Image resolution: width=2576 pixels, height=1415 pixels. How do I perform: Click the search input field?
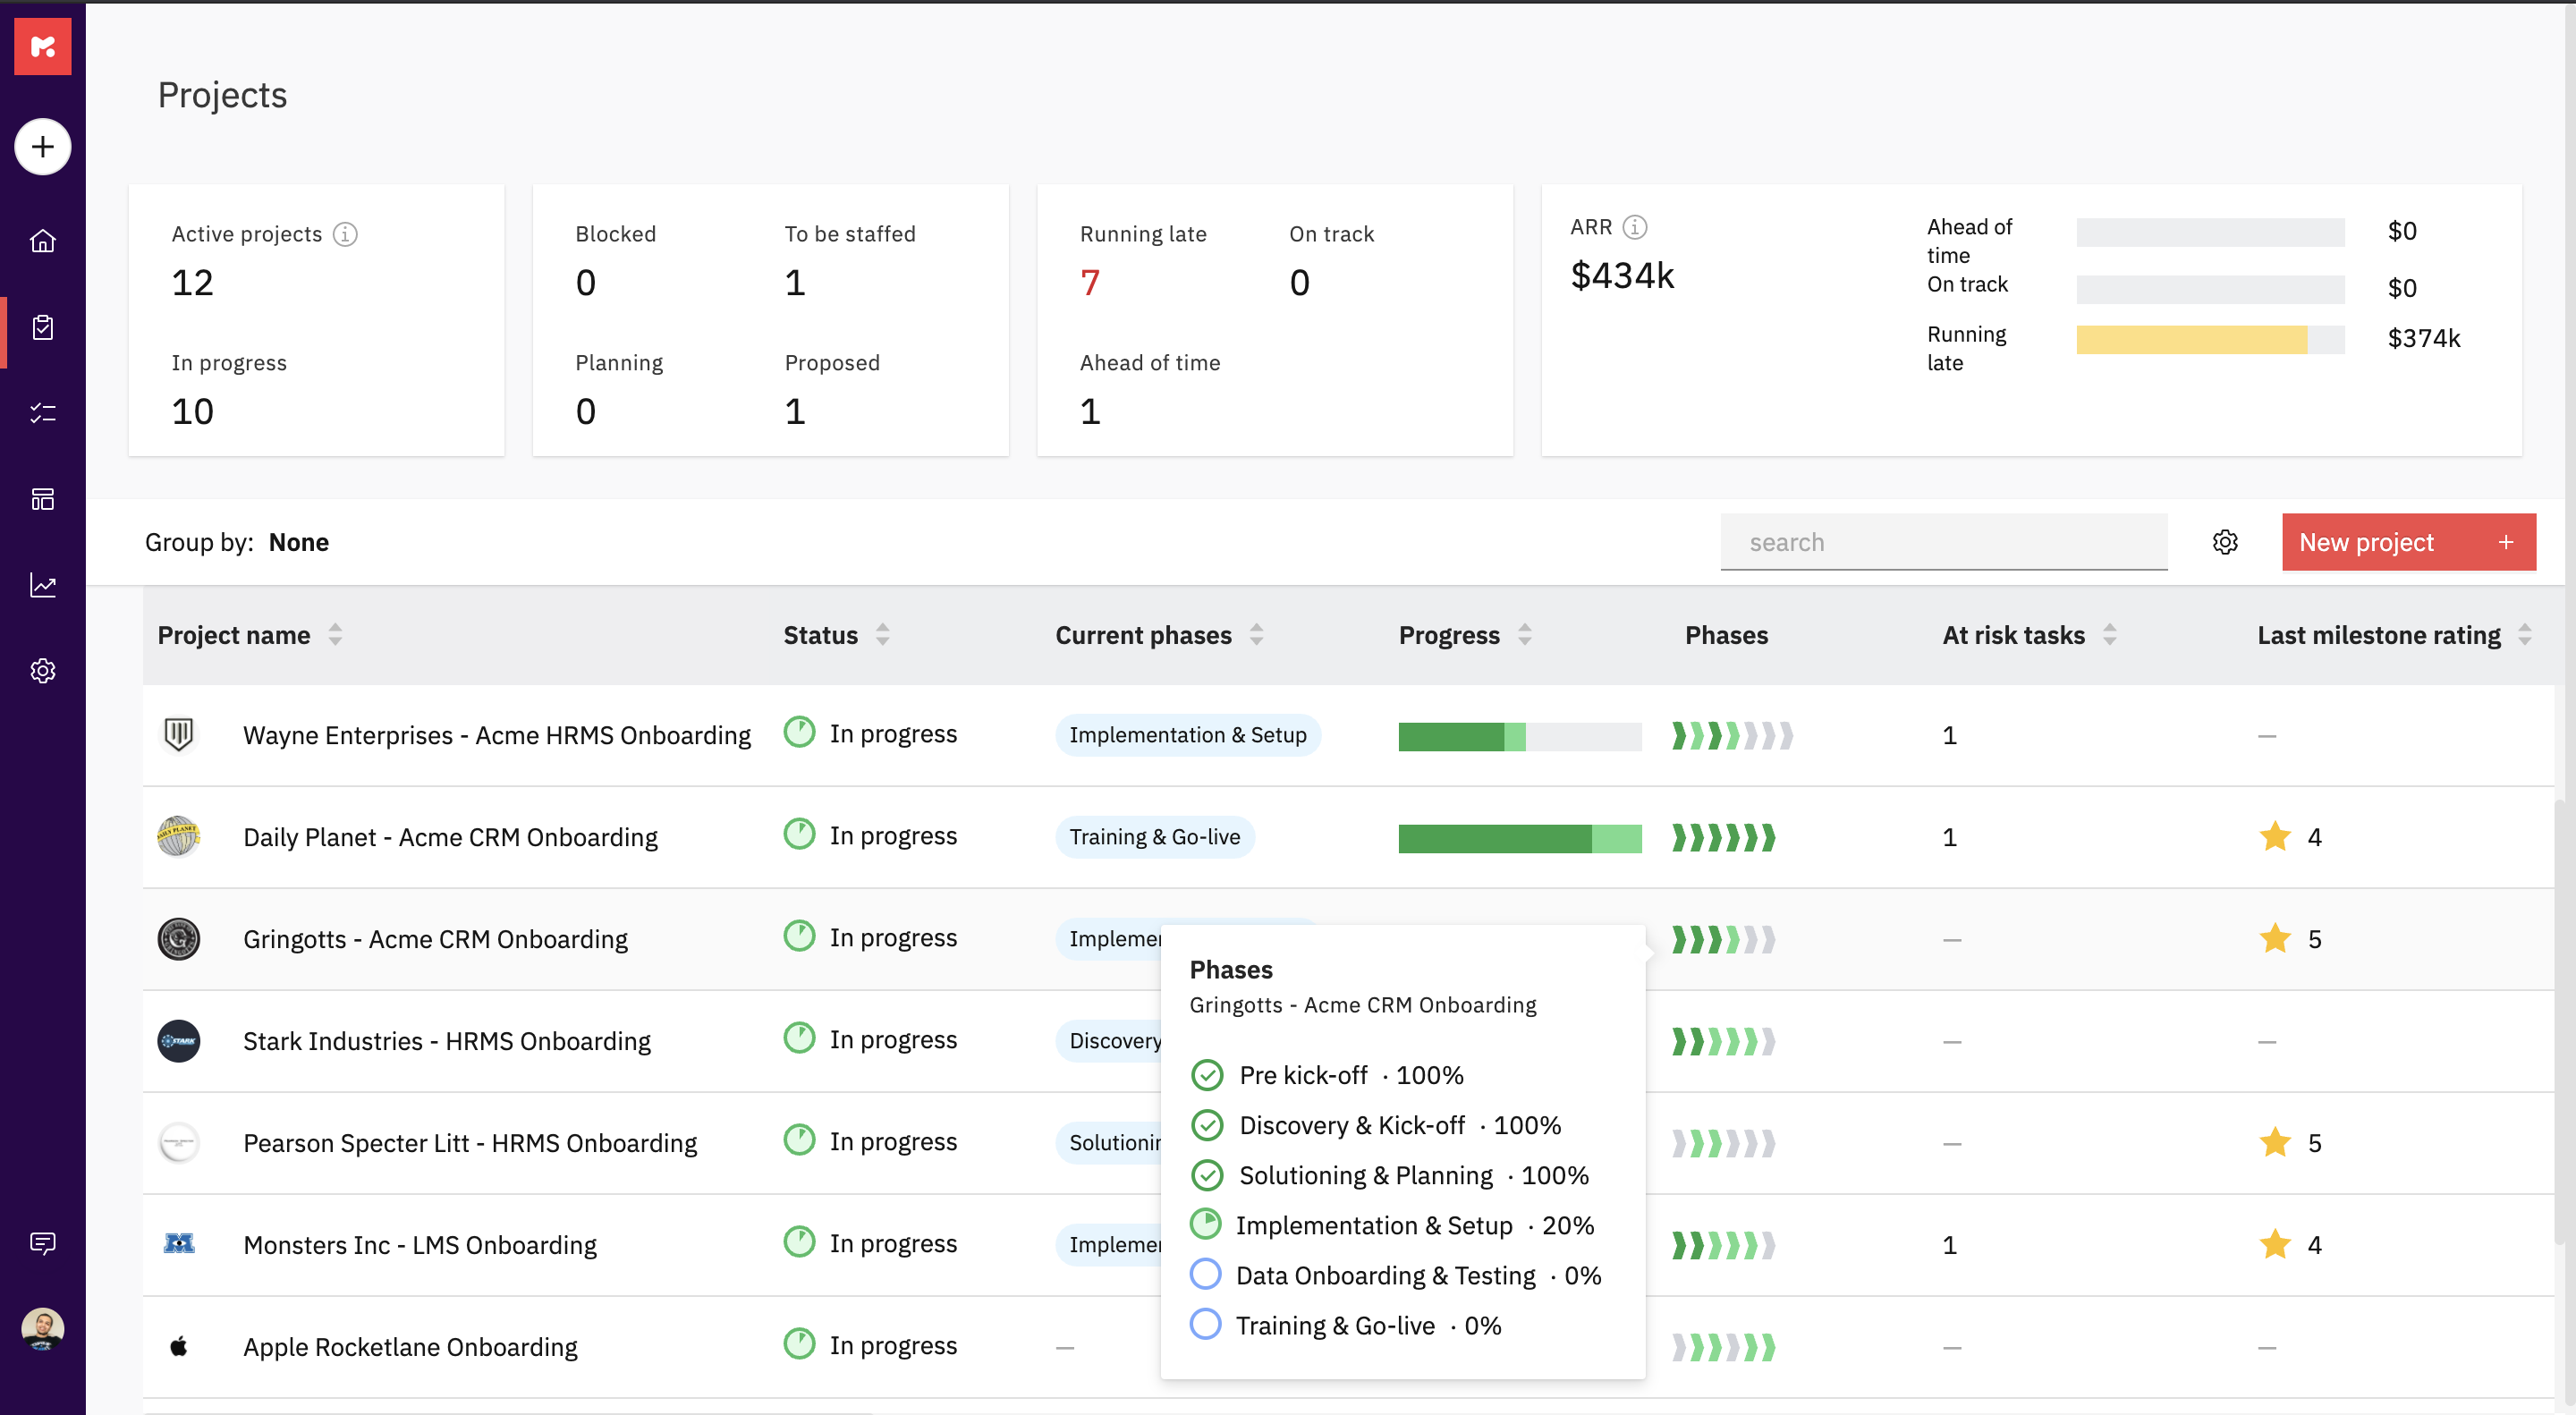pyautogui.click(x=1942, y=542)
